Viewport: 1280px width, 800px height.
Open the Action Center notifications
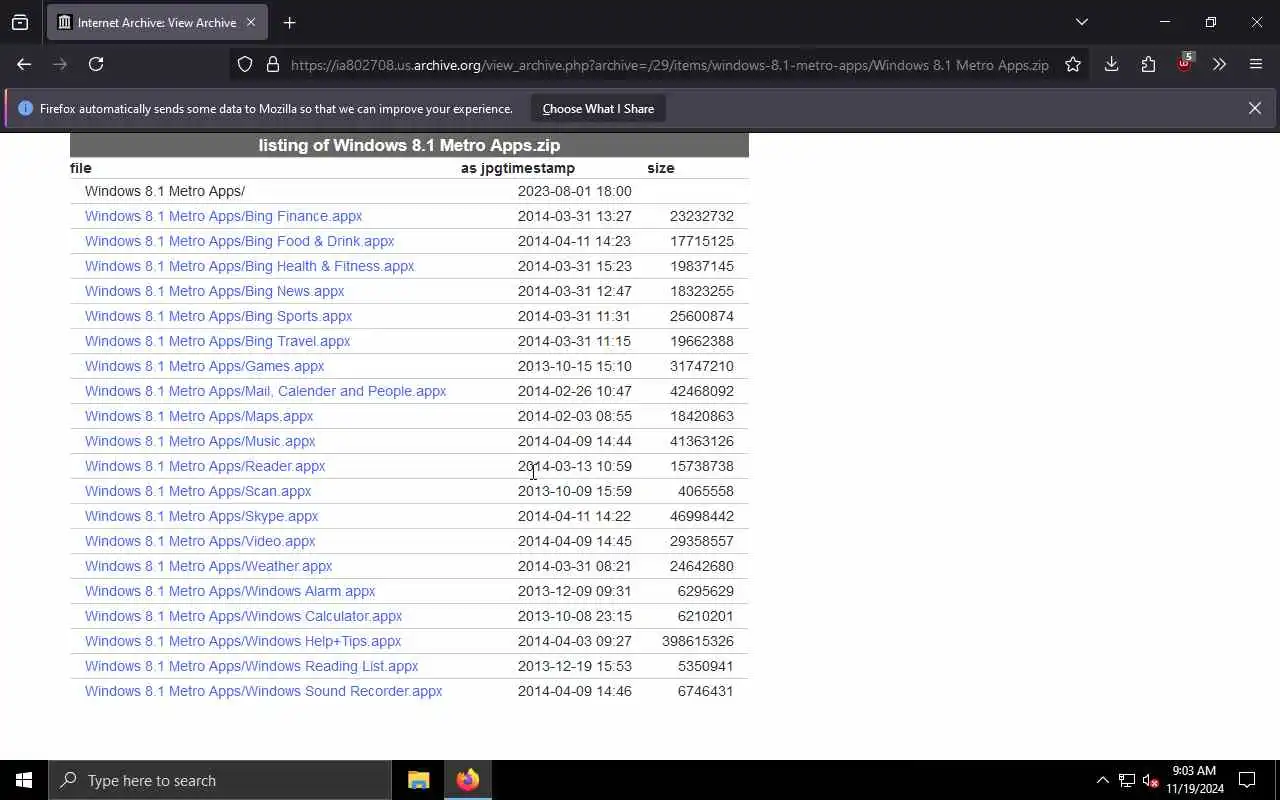pyautogui.click(x=1247, y=780)
